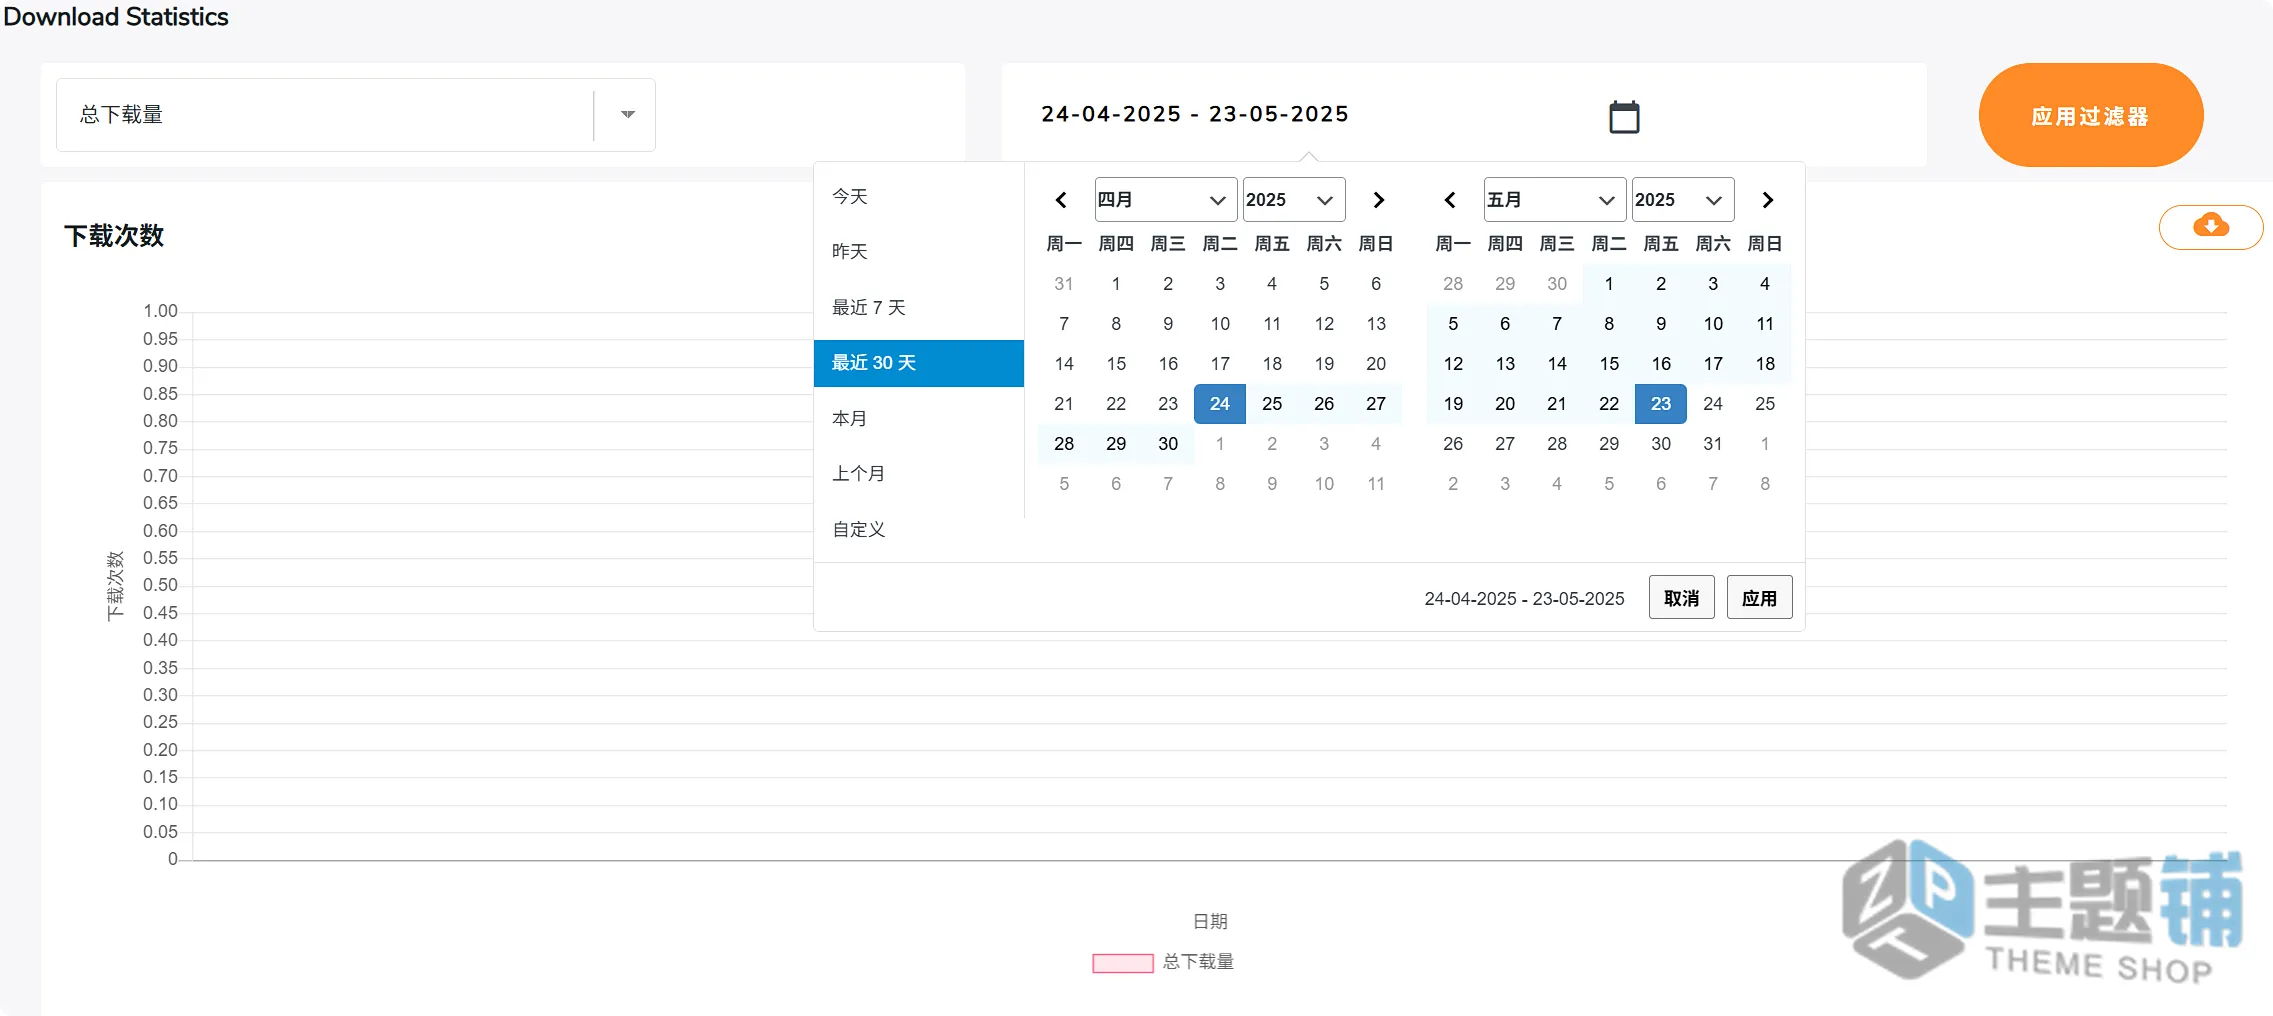
Task: Click the range summary text beside 取消
Action: coord(1524,599)
